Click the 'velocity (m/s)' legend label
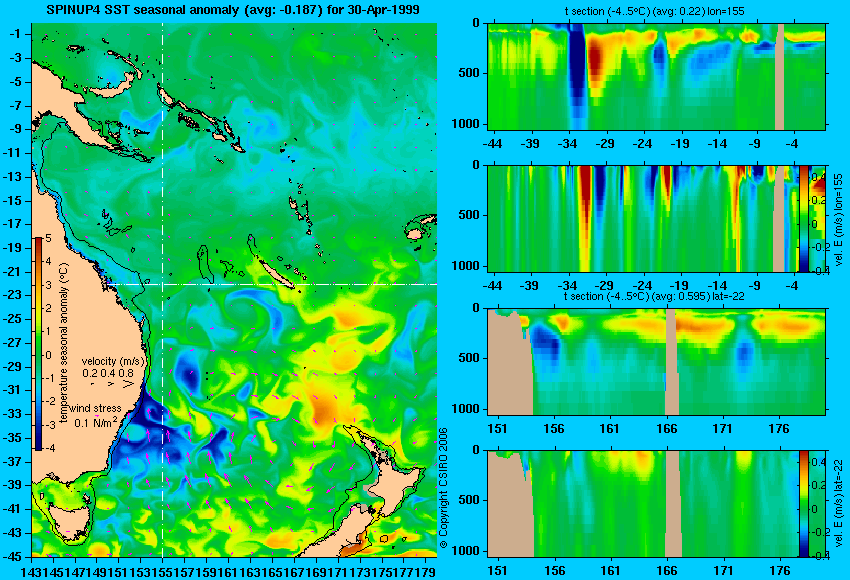Viewport: 850px width, 580px height. (x=113, y=361)
